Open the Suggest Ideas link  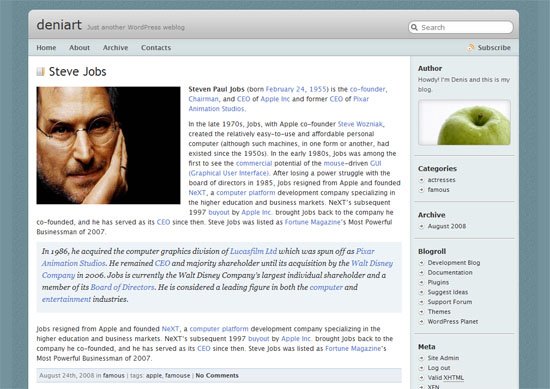(x=448, y=292)
